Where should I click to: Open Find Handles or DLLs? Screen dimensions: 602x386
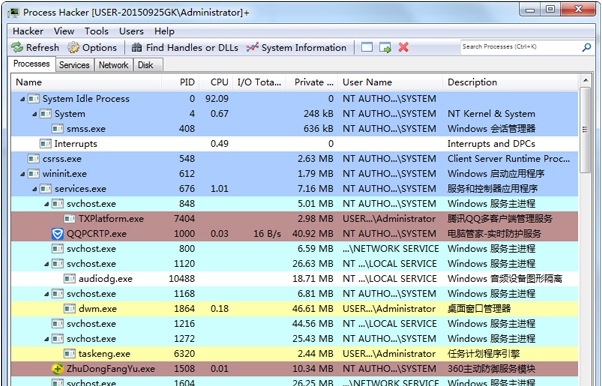point(185,48)
